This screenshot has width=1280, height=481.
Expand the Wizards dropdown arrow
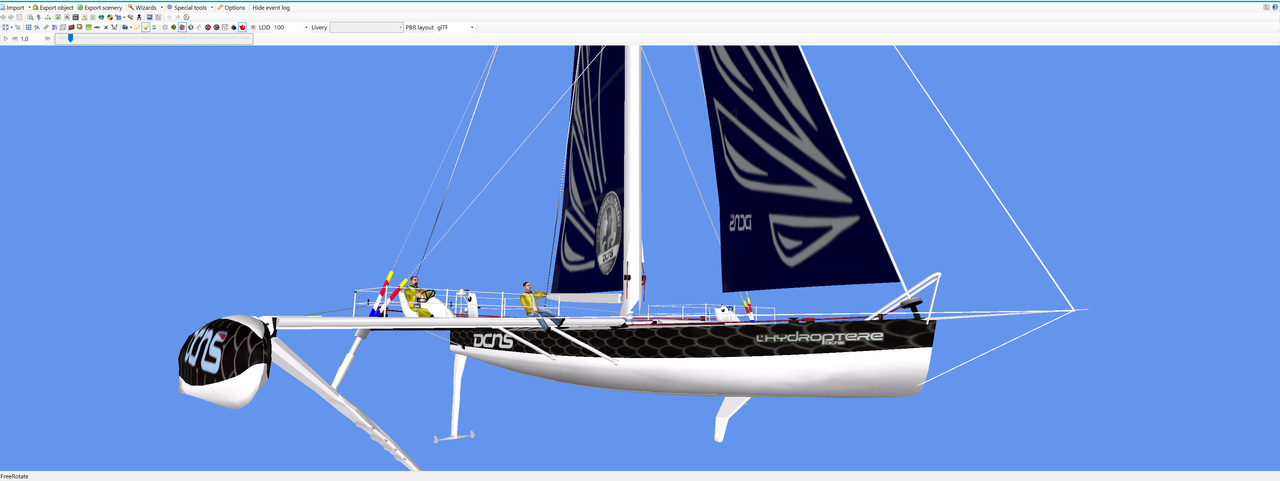(x=162, y=7)
